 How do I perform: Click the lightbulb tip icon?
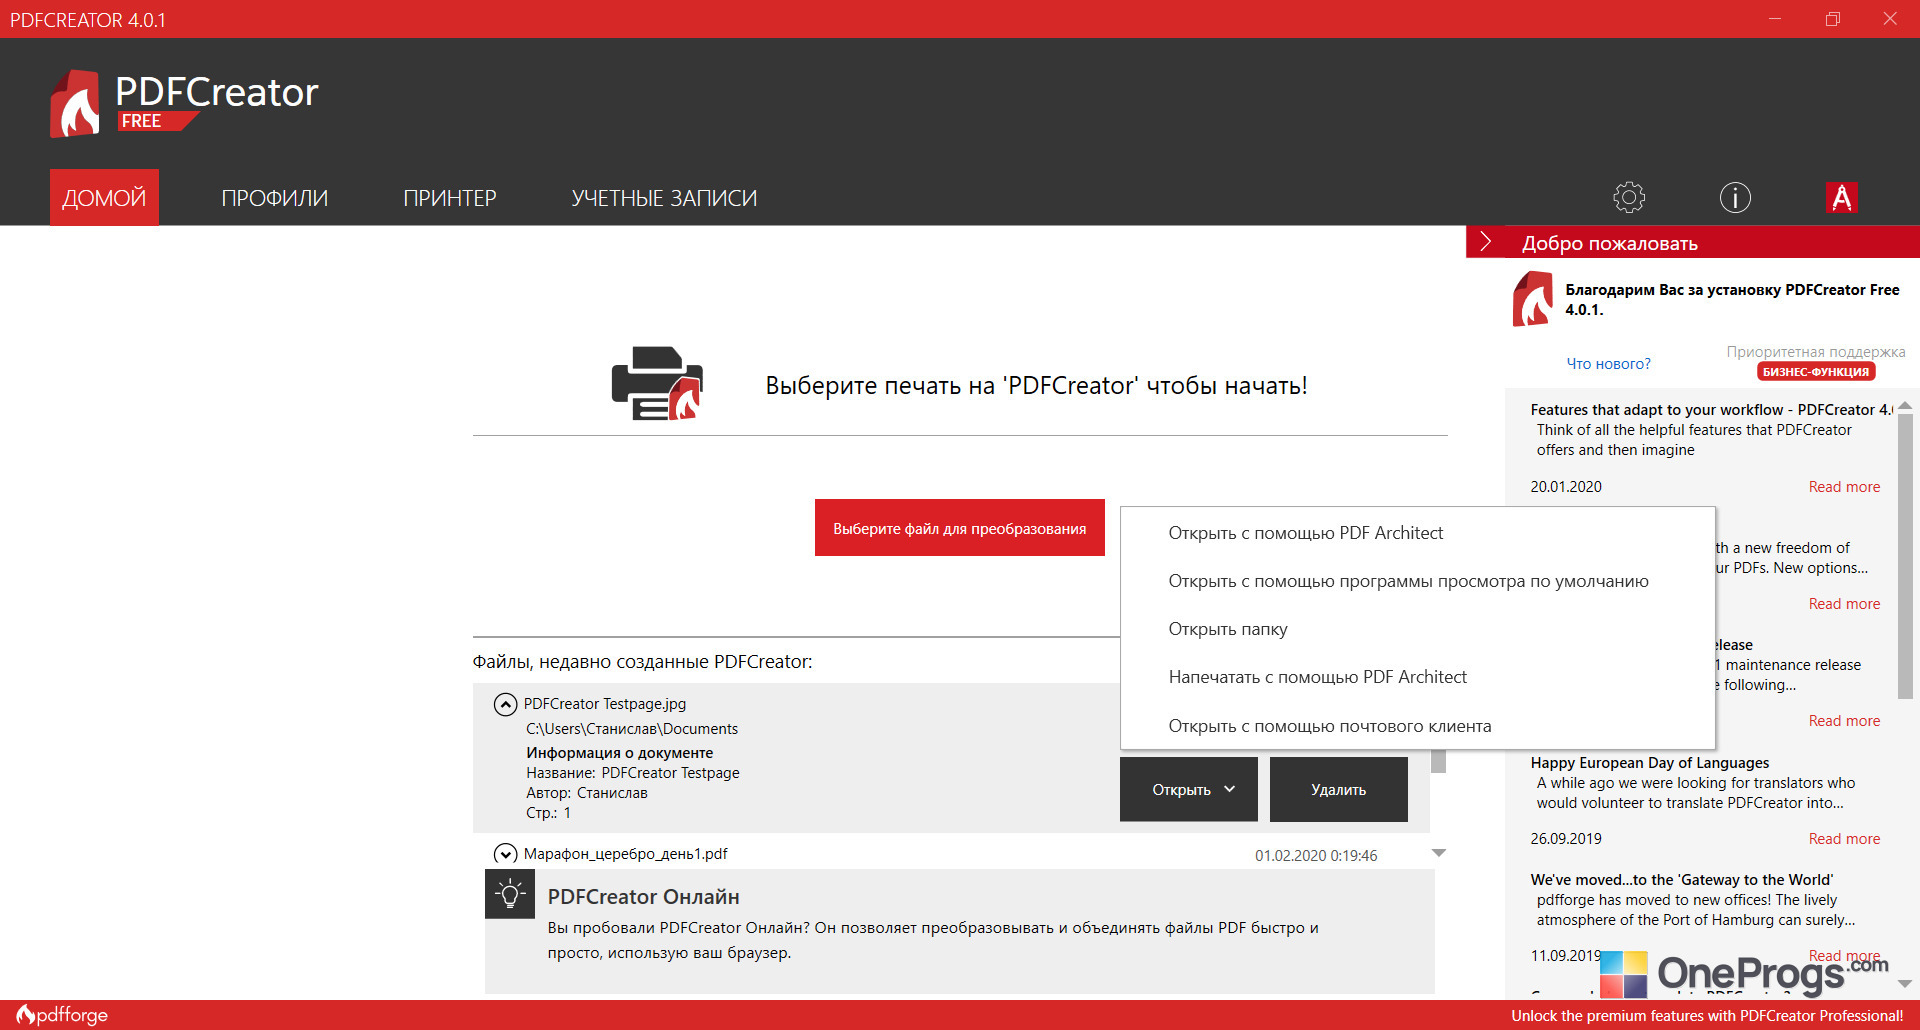(510, 893)
